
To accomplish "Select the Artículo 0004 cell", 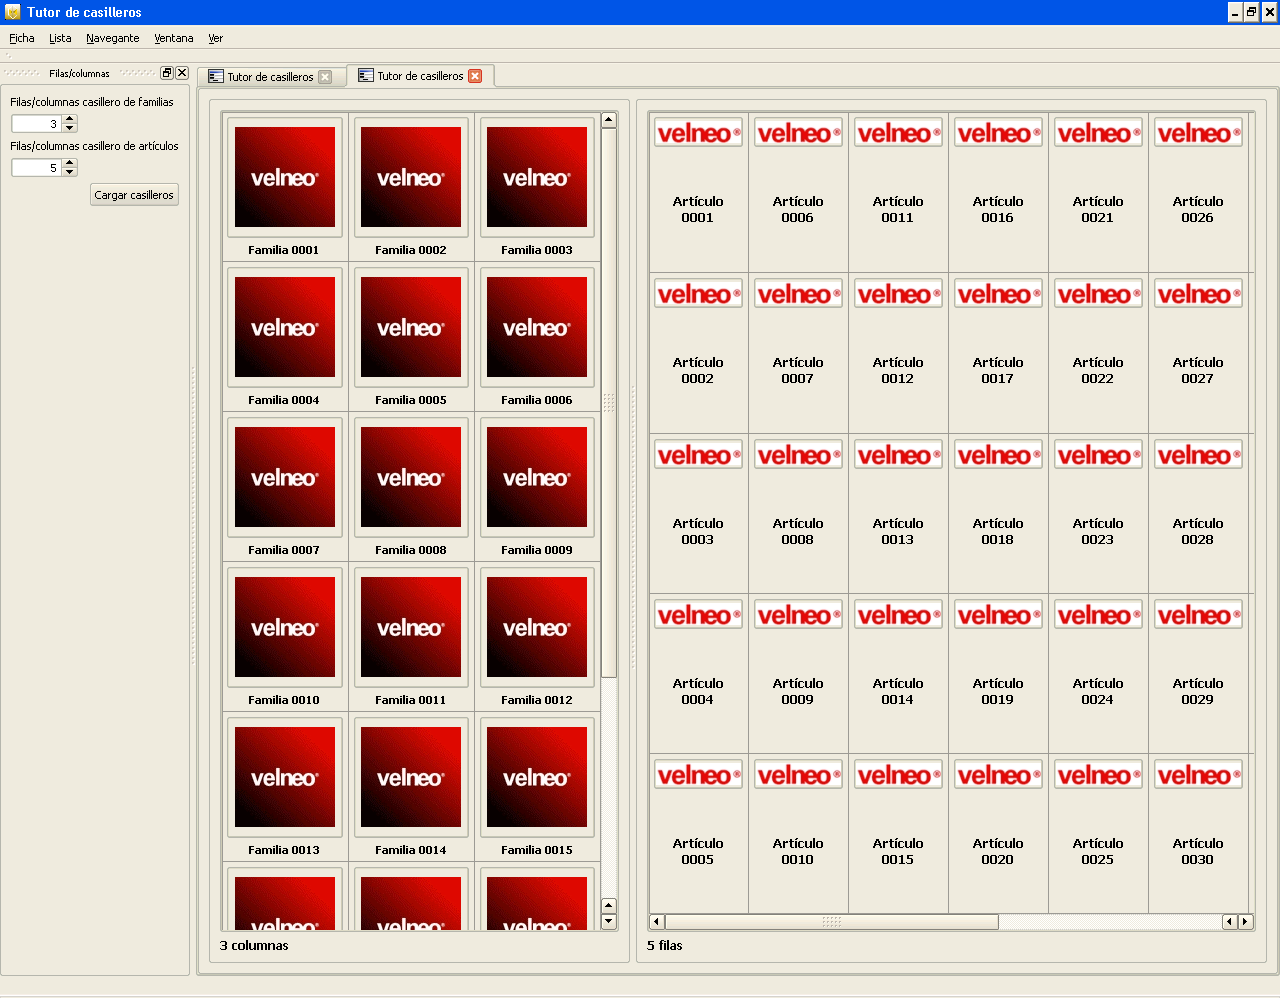I will (x=698, y=674).
